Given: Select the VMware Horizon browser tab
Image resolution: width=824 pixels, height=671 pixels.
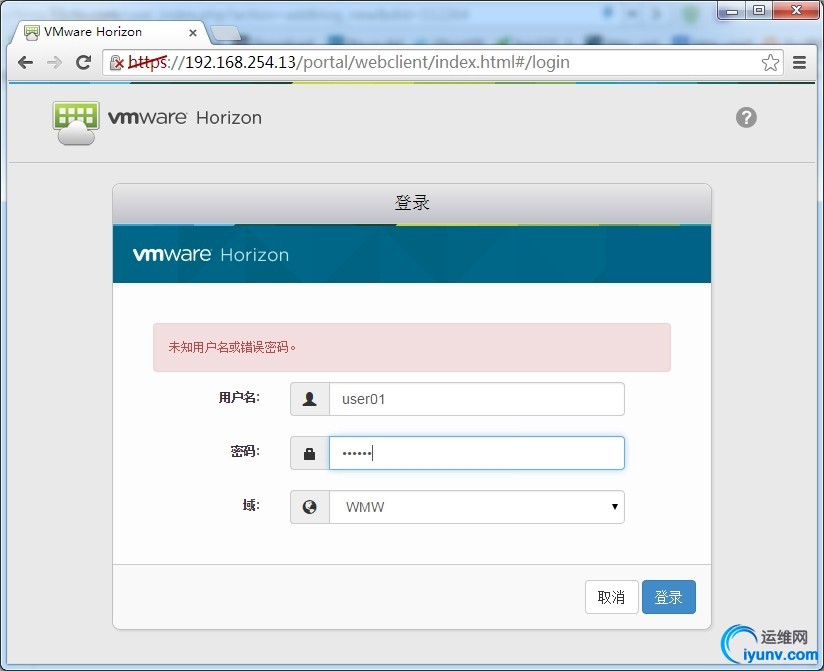Looking at the screenshot, I should (109, 33).
